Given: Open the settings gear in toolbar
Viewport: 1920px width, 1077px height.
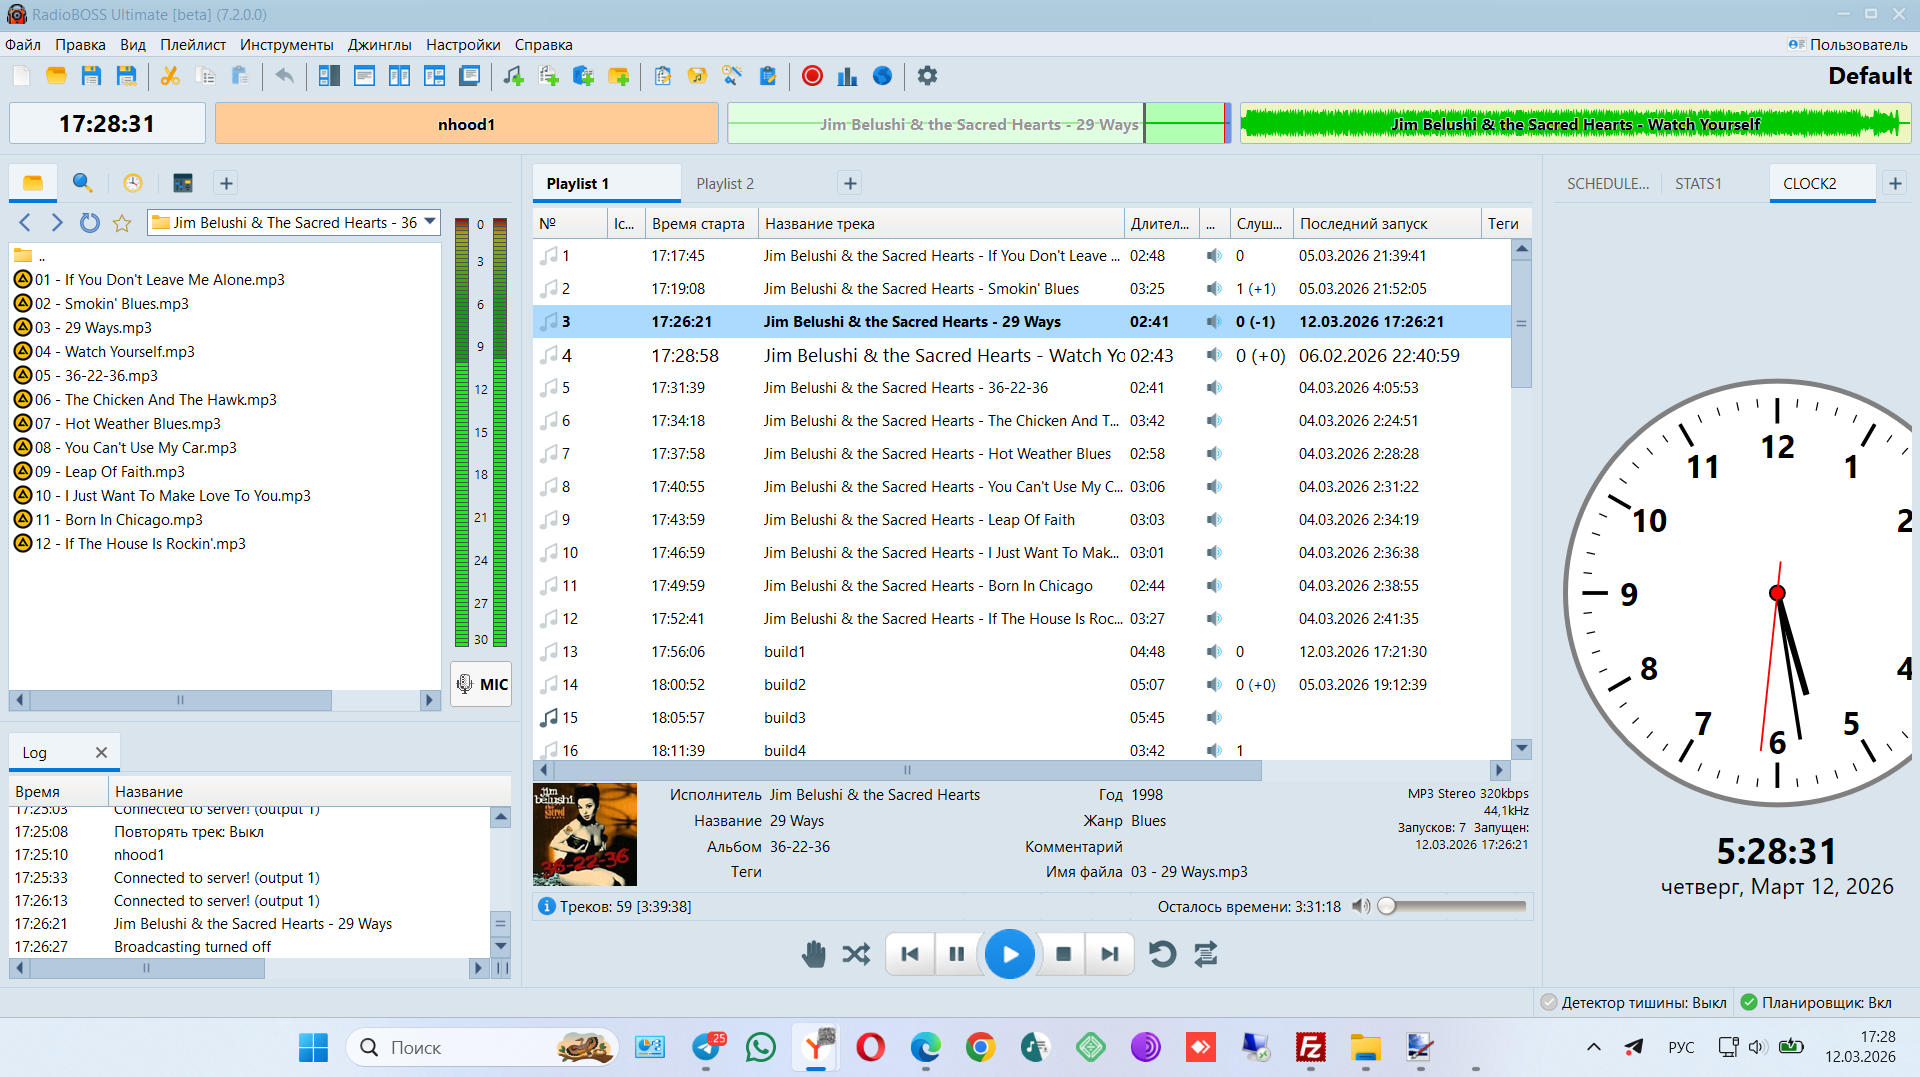Looking at the screenshot, I should pyautogui.click(x=927, y=76).
